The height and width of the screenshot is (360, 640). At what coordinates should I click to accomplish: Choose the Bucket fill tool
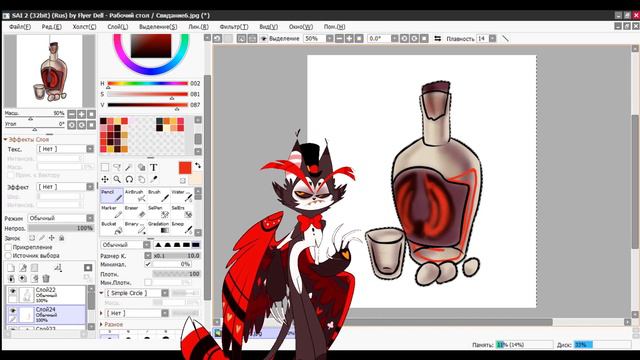point(111,227)
